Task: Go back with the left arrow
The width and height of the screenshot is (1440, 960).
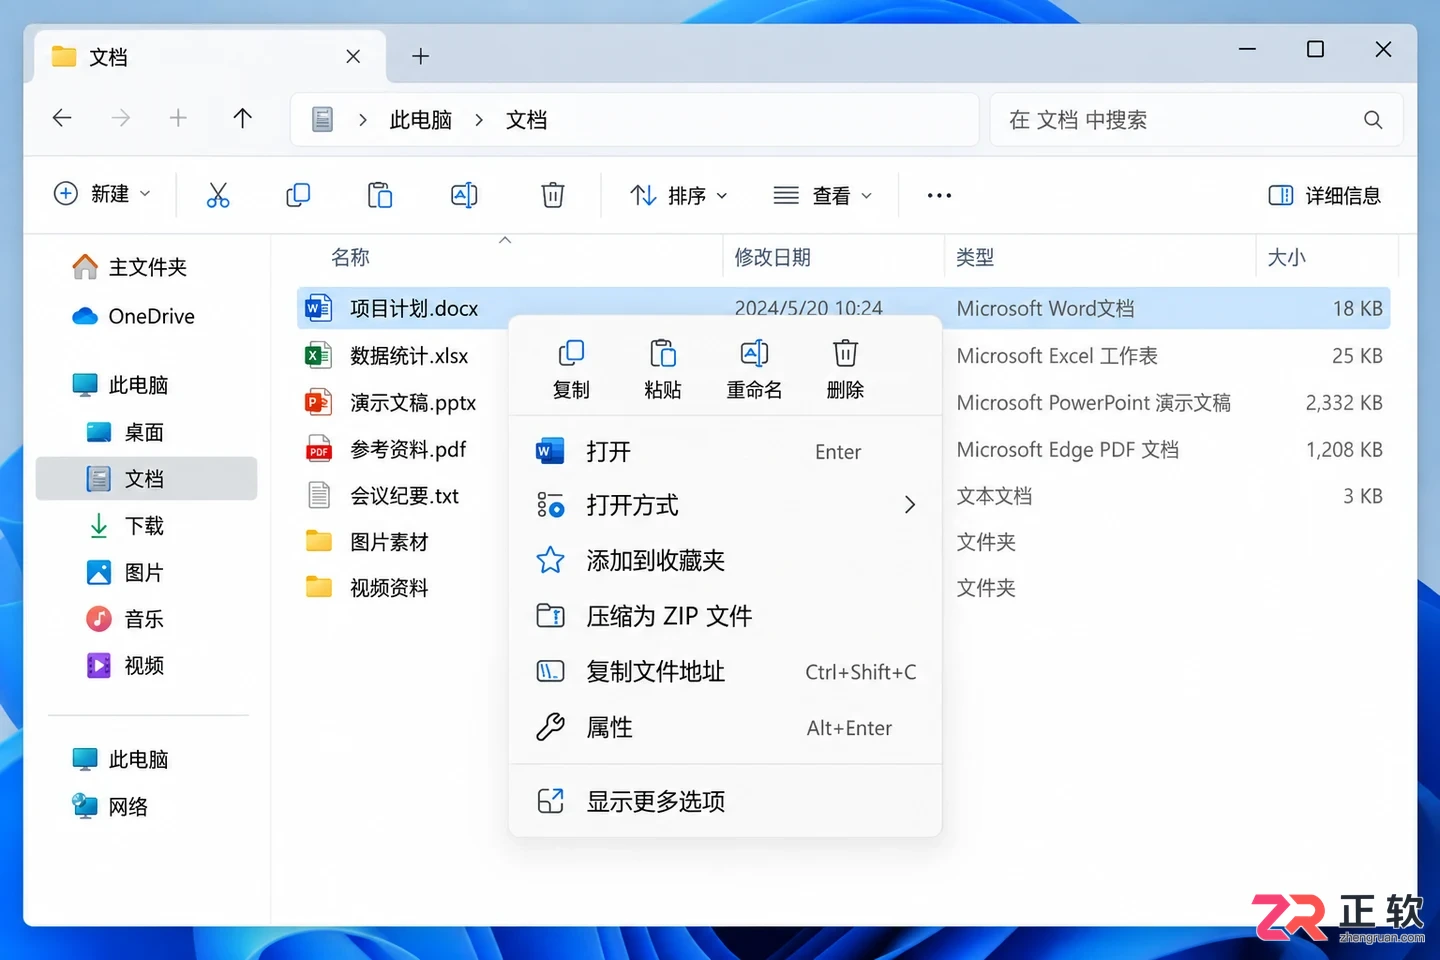Action: (62, 118)
